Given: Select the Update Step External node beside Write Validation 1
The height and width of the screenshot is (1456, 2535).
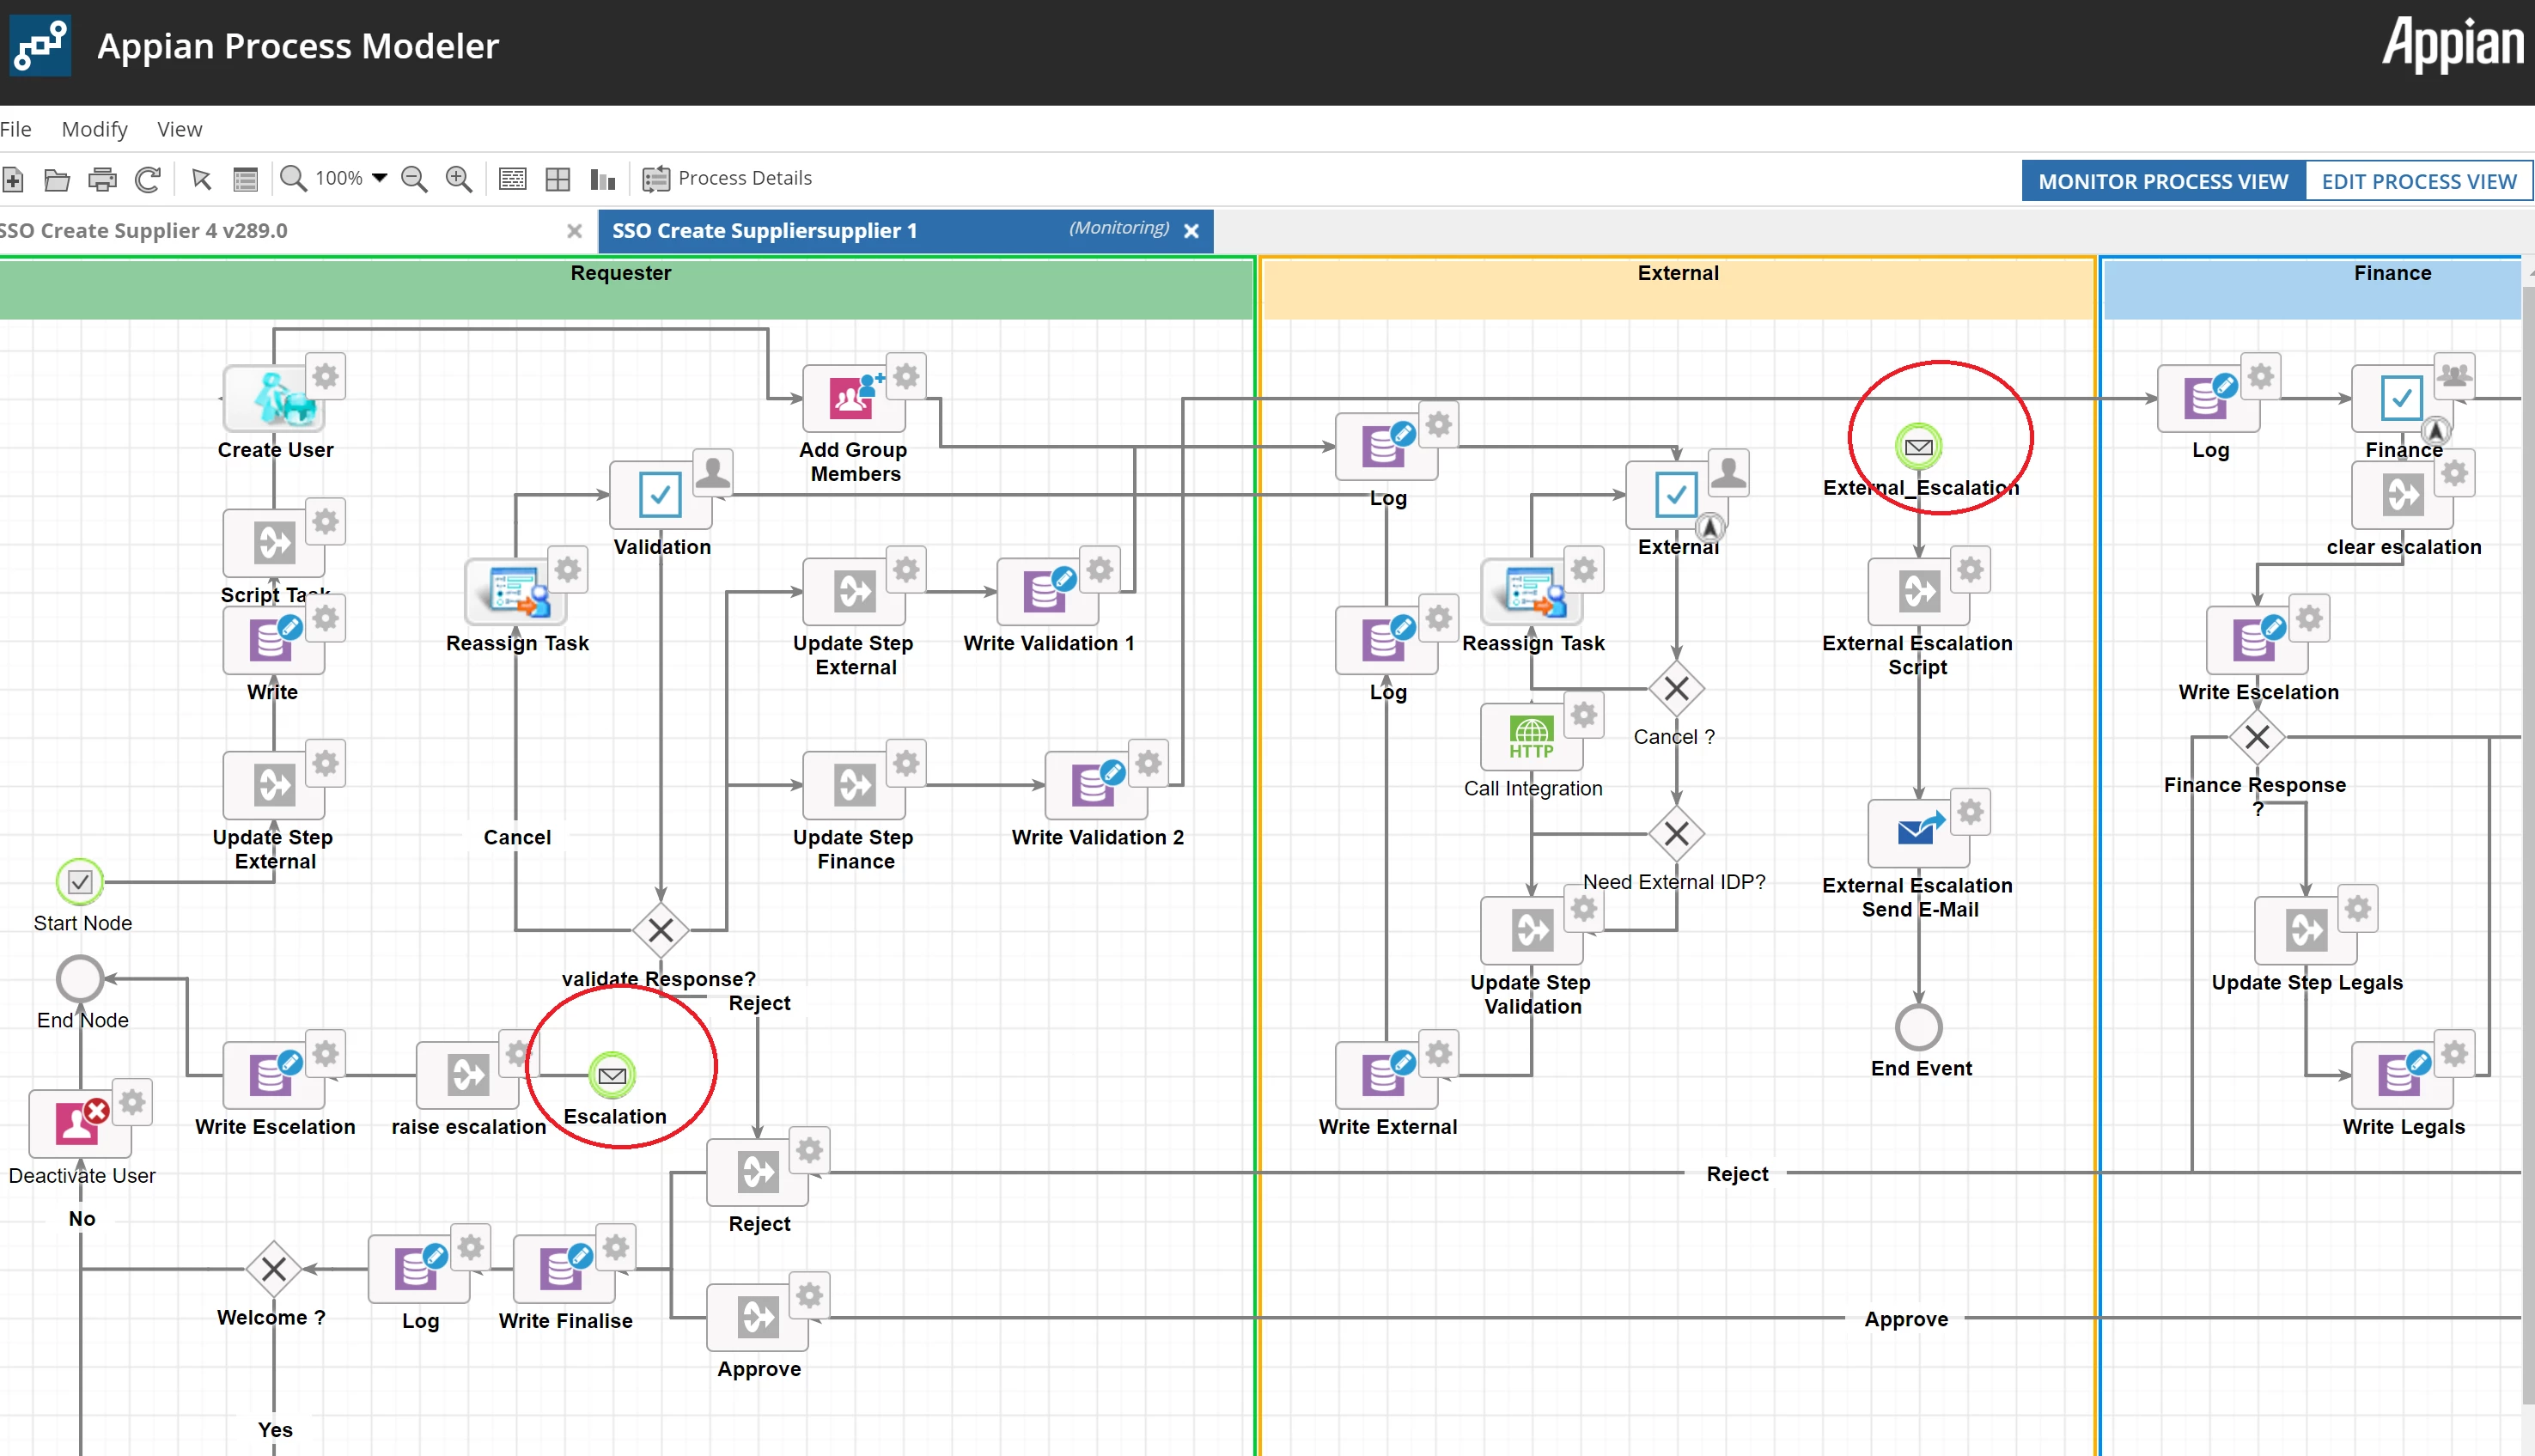Looking at the screenshot, I should click(854, 591).
